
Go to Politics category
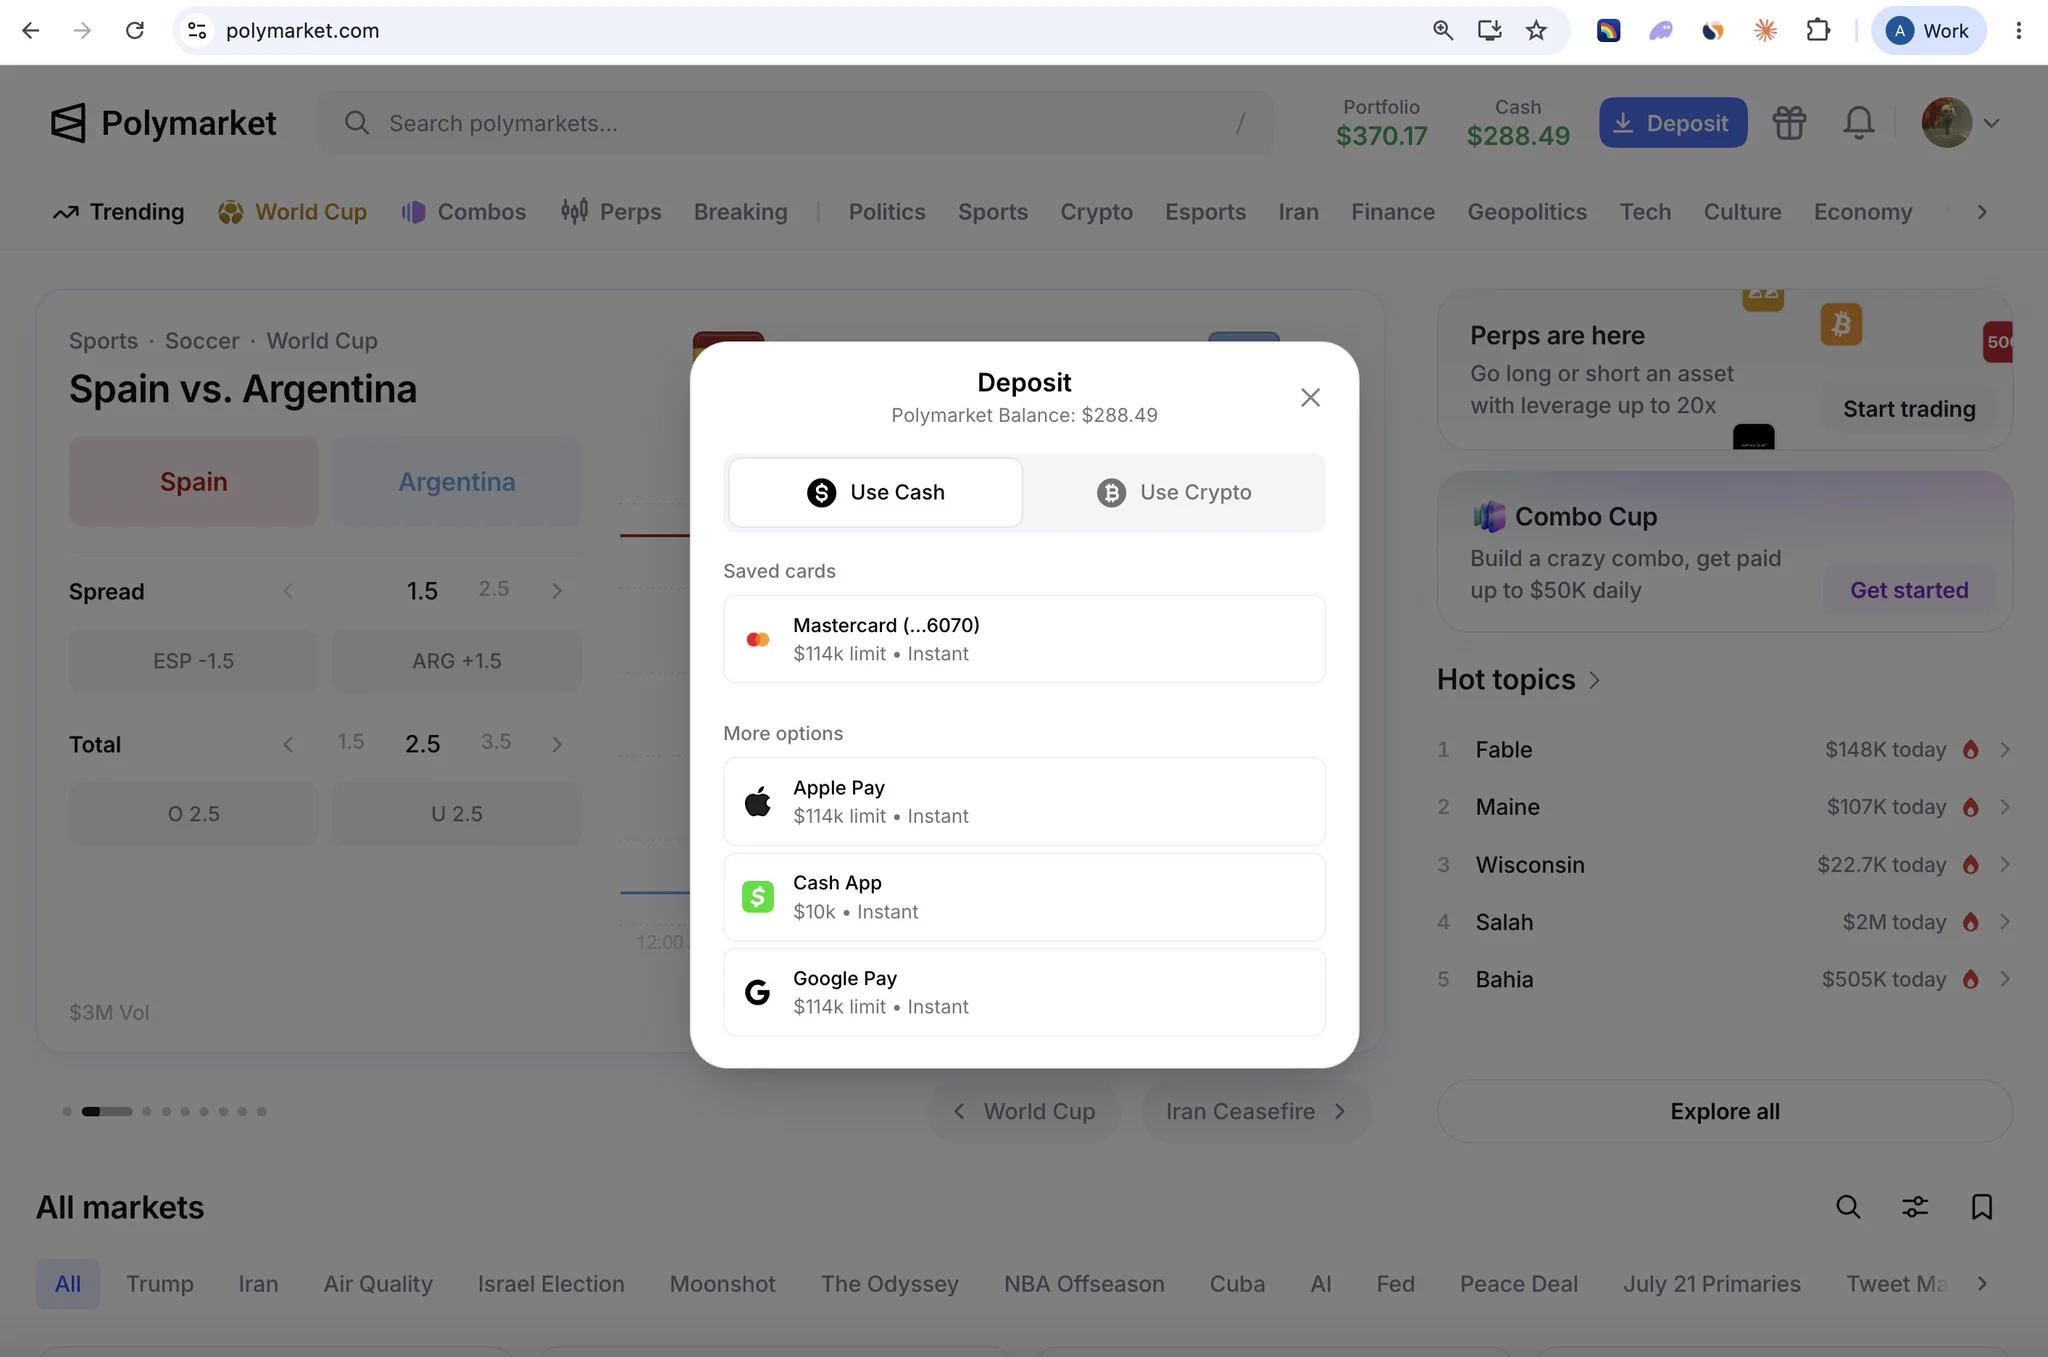[887, 212]
